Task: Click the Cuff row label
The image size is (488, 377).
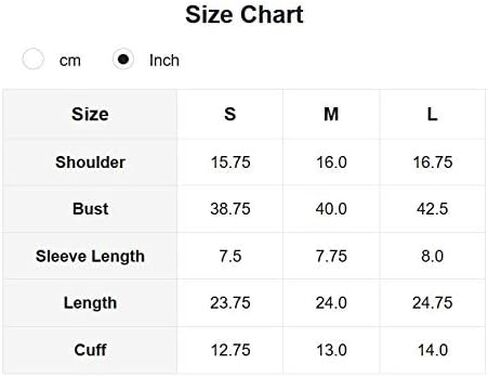Action: coord(90,350)
